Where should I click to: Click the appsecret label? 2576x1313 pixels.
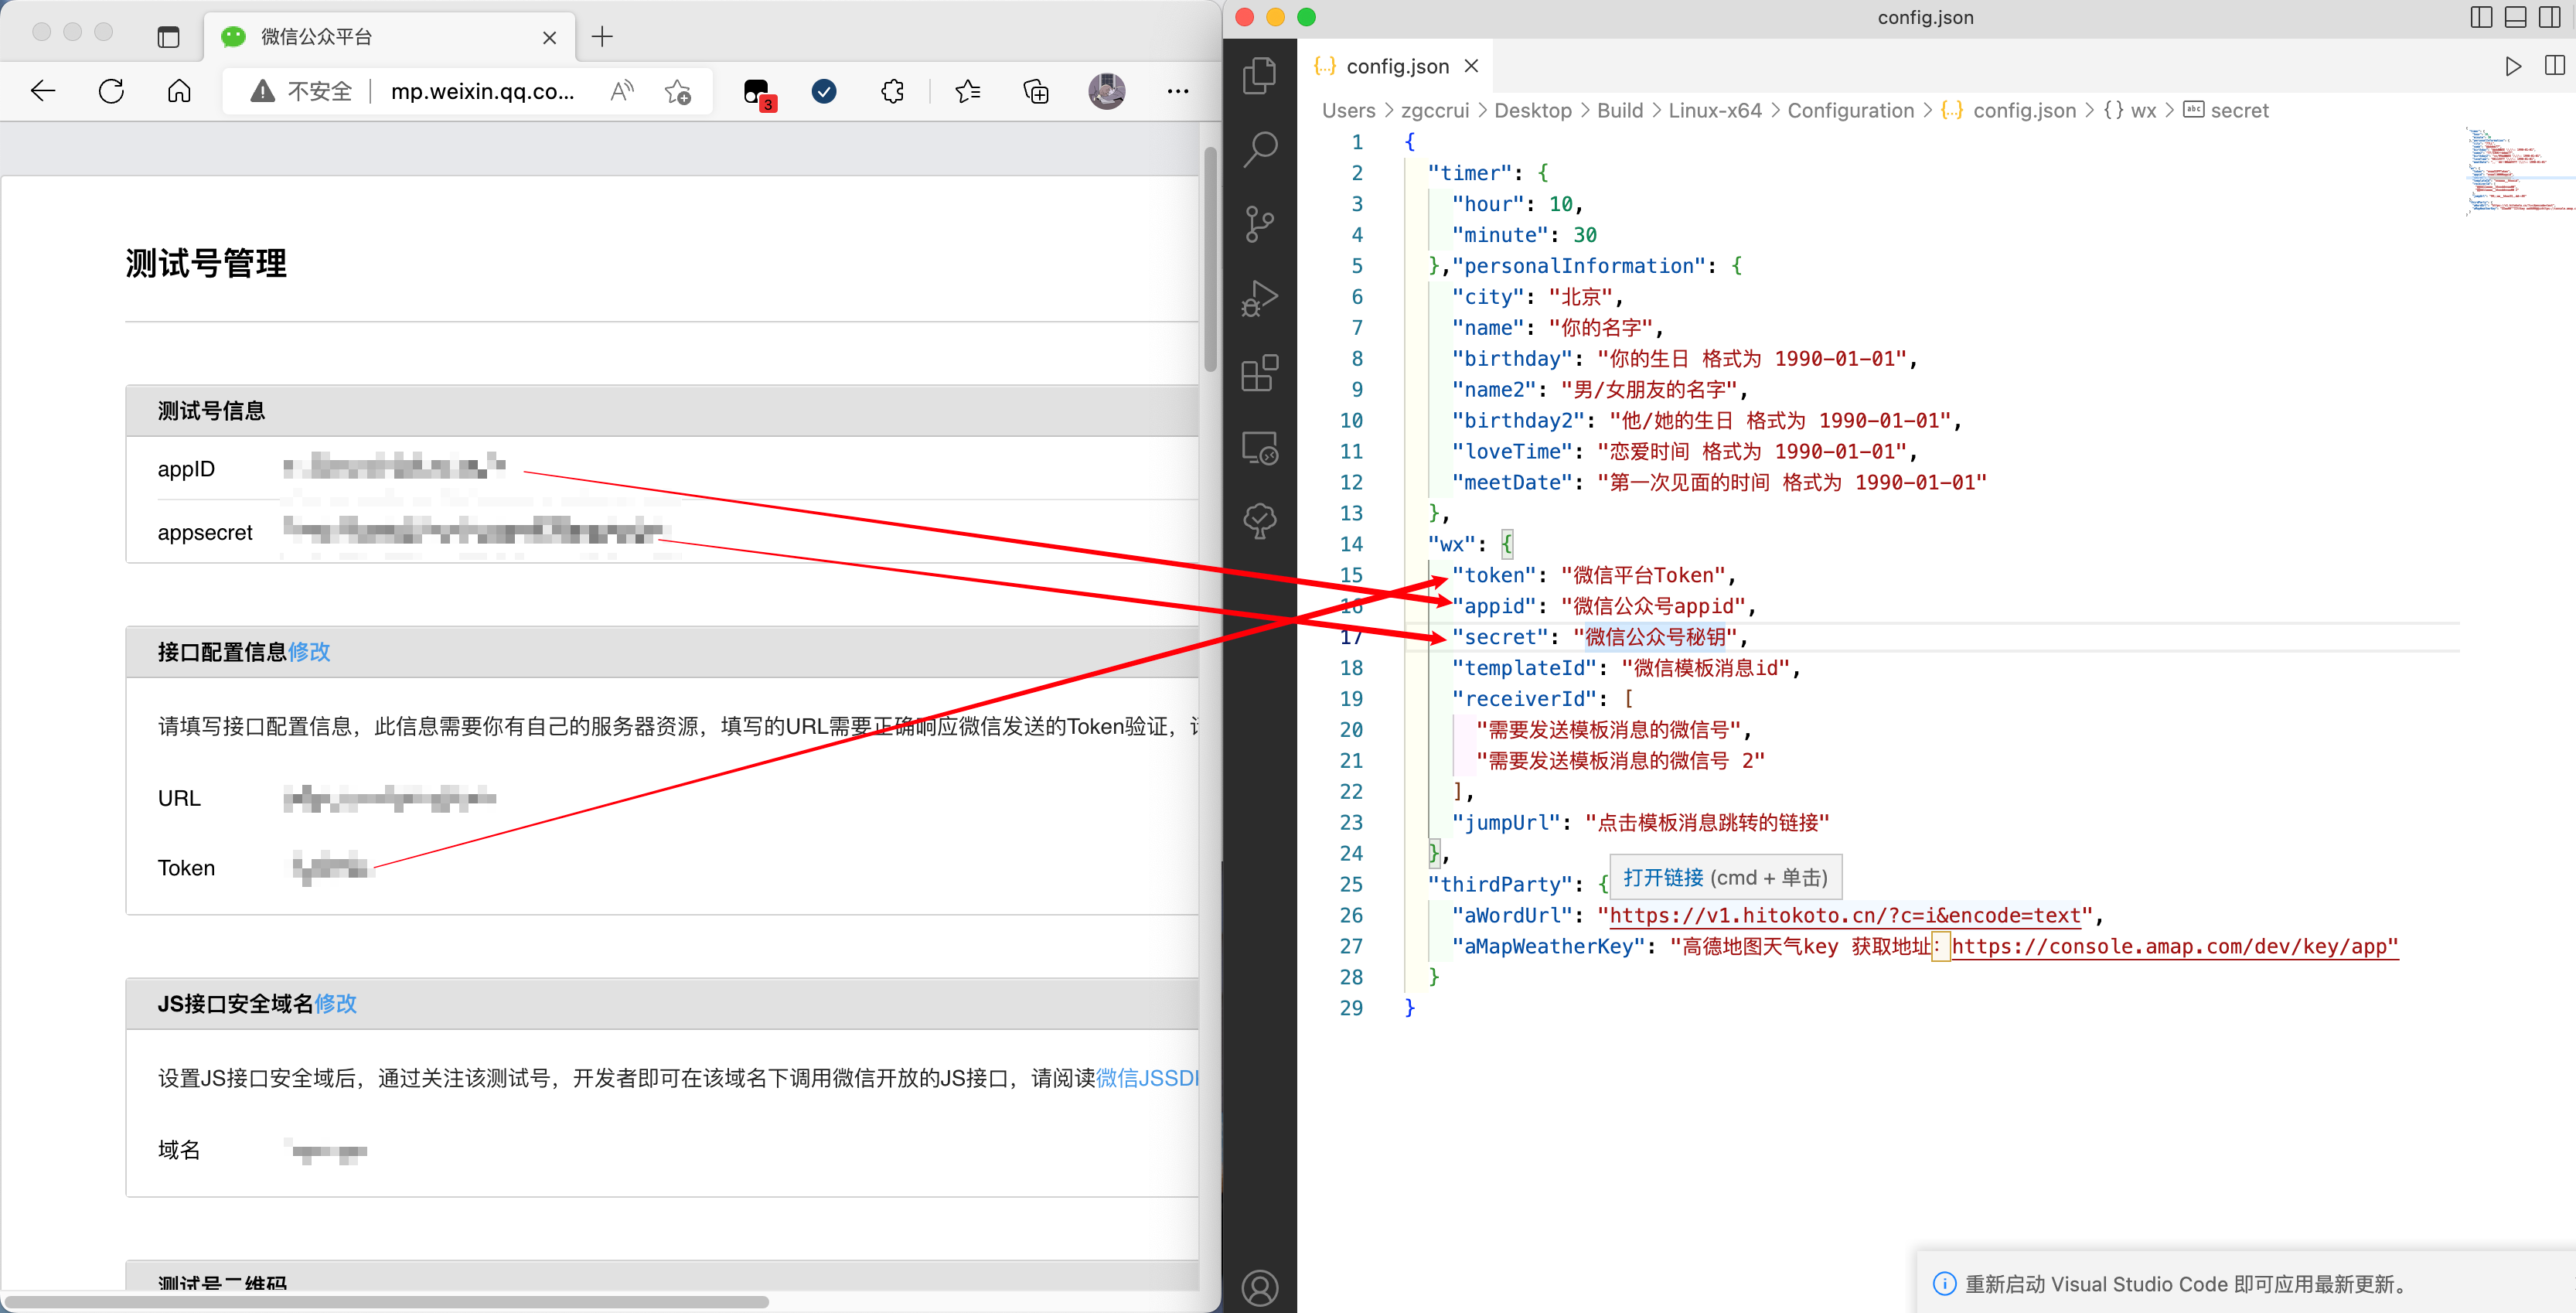click(205, 533)
